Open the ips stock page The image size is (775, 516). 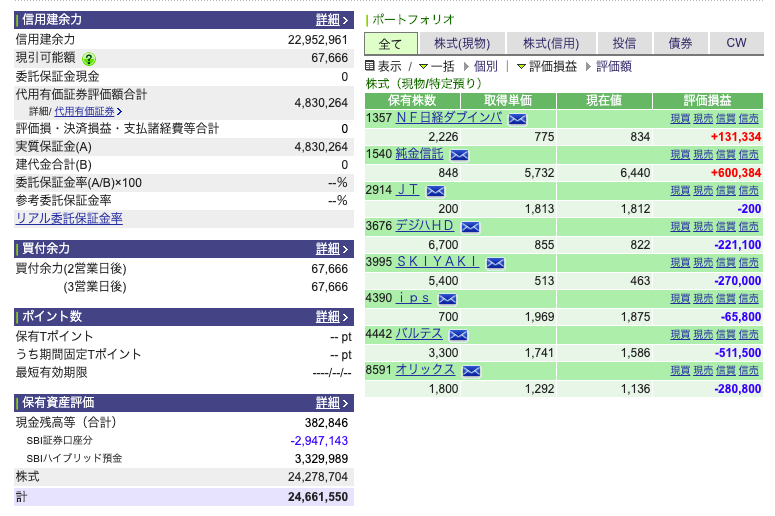point(413,298)
